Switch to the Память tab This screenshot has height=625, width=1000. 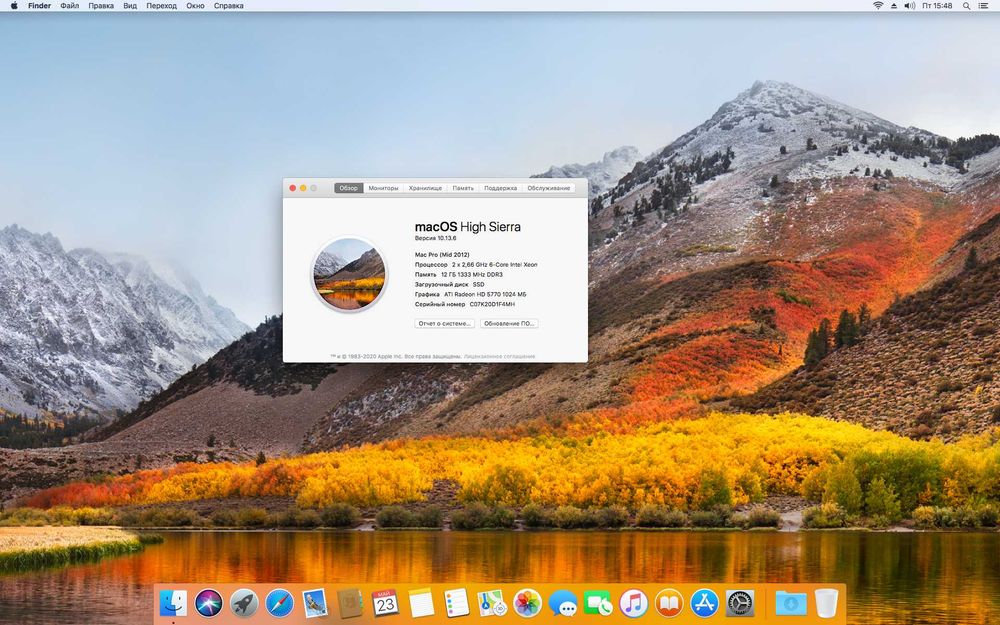point(463,188)
